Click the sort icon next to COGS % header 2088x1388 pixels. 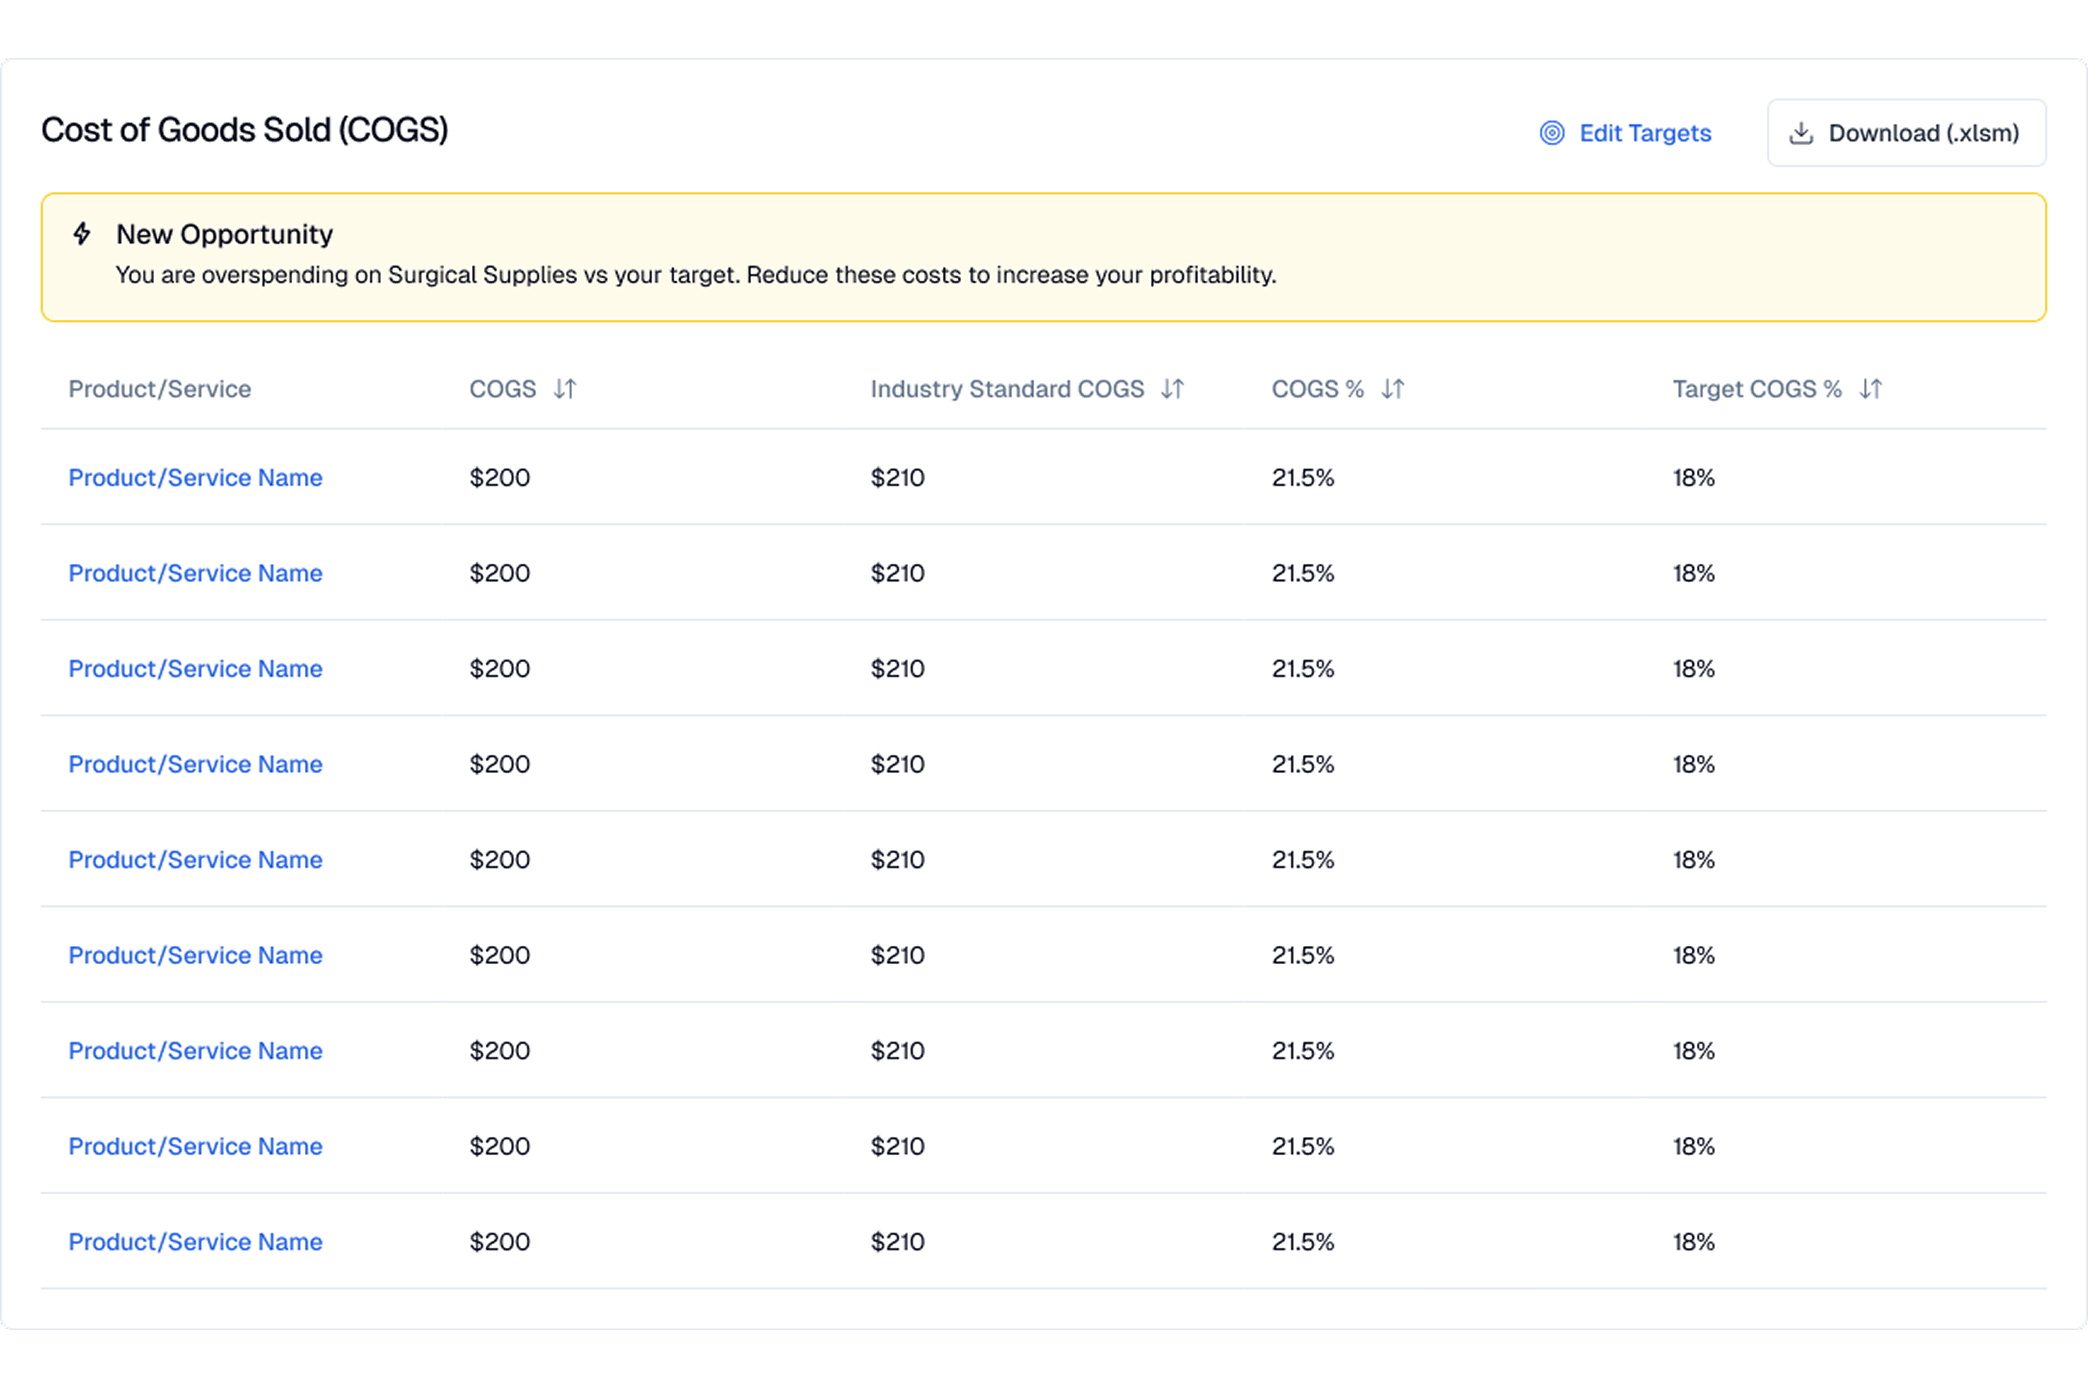(1394, 389)
